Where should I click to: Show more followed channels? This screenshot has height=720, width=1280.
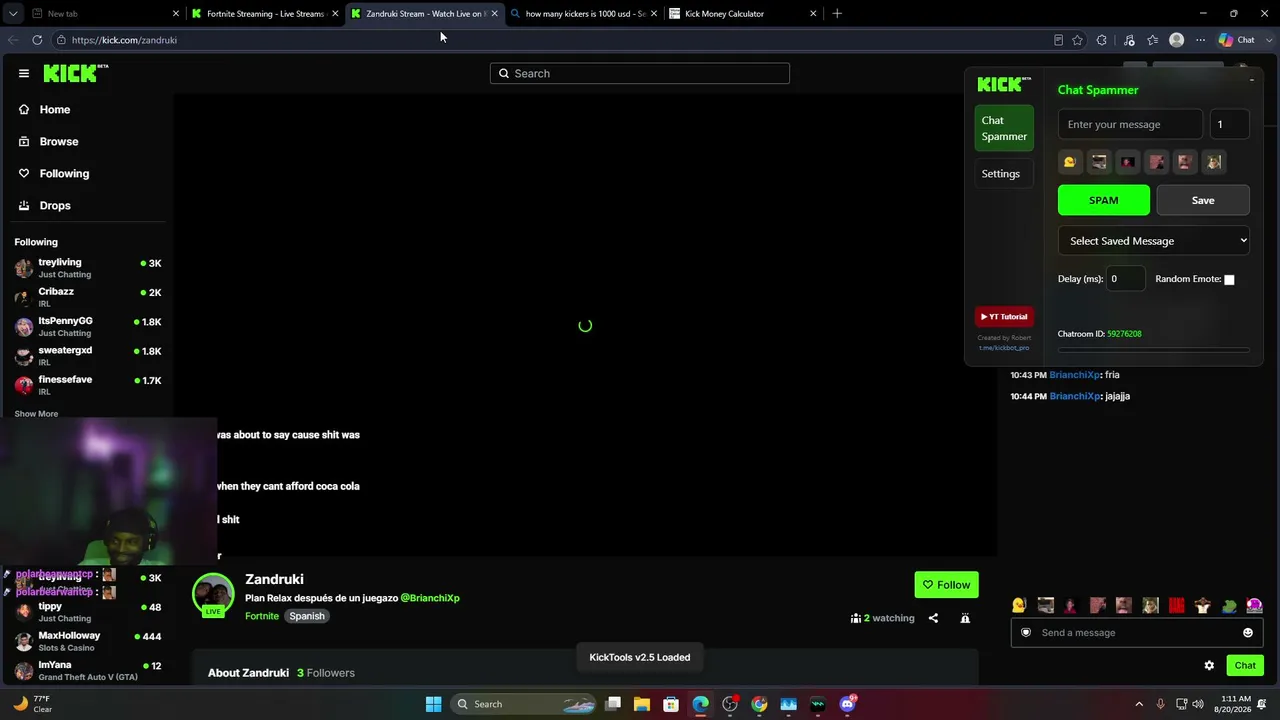coord(36,414)
